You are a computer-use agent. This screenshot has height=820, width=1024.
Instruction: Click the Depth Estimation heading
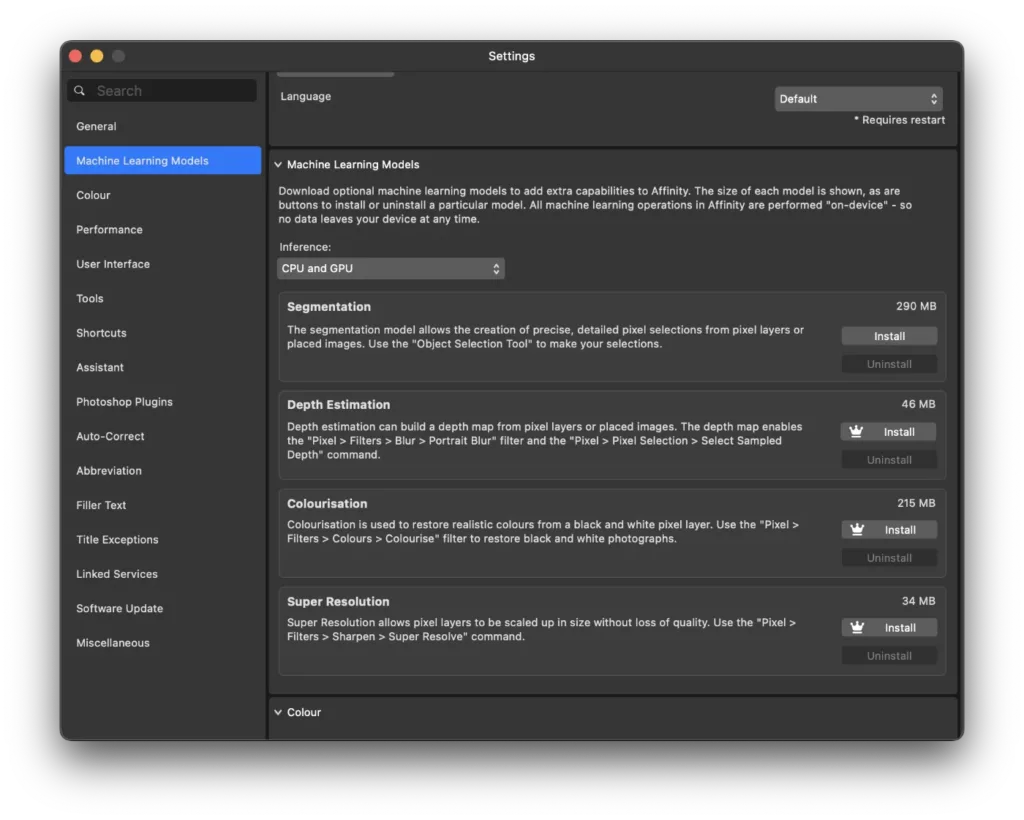338,405
